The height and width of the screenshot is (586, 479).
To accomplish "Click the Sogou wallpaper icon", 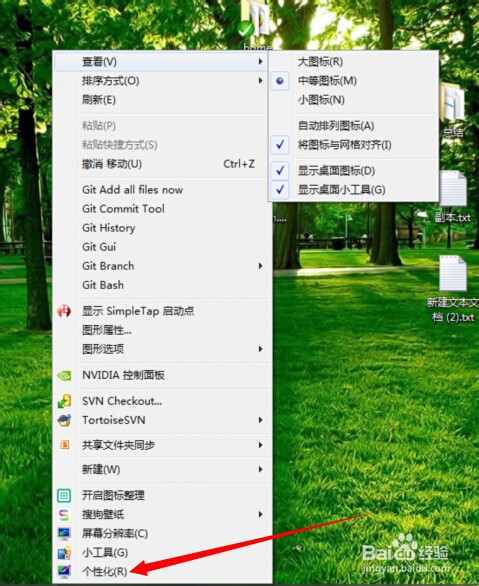I will coord(64,515).
